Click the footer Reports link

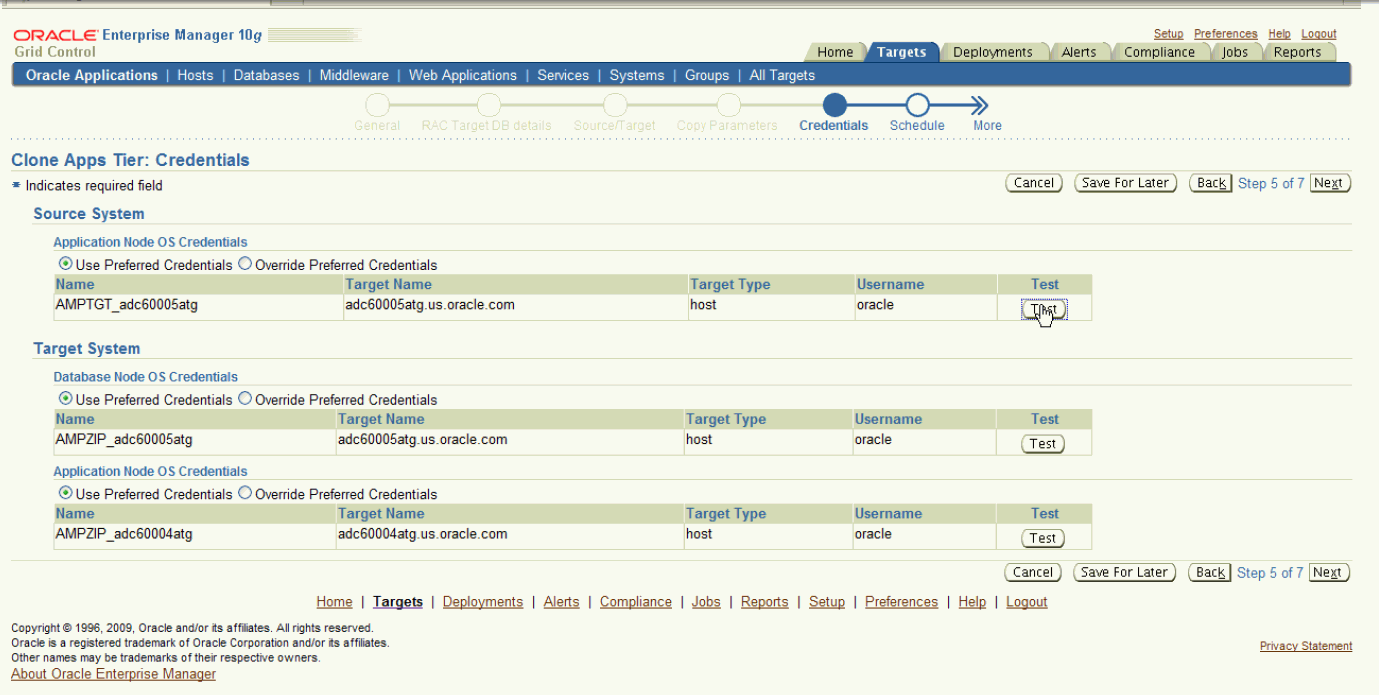(x=765, y=602)
